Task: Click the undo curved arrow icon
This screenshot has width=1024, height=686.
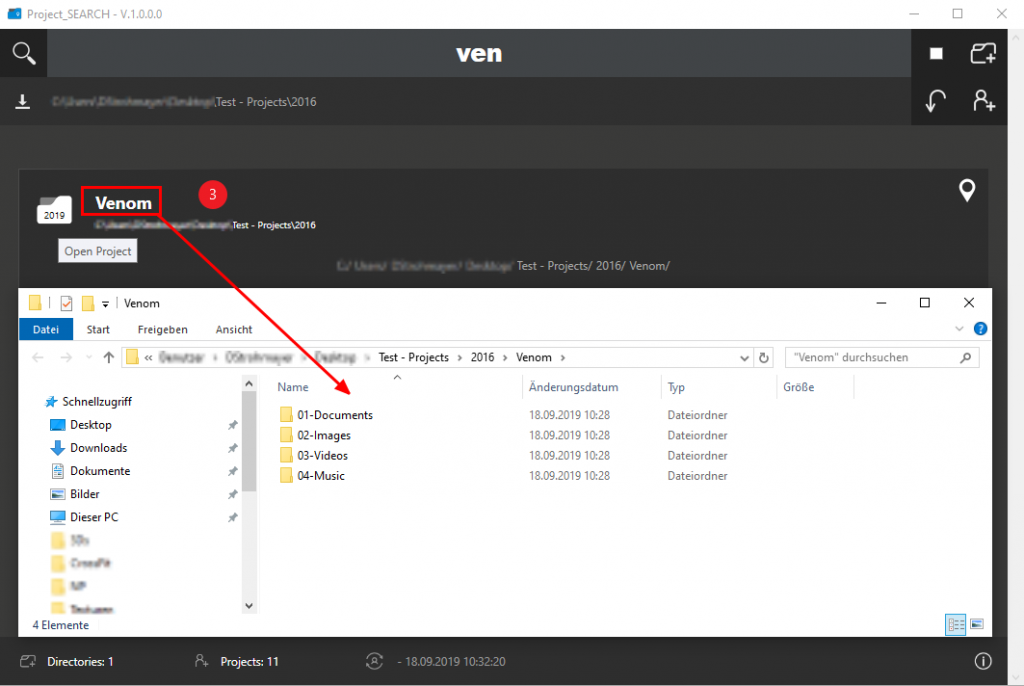Action: 936,101
